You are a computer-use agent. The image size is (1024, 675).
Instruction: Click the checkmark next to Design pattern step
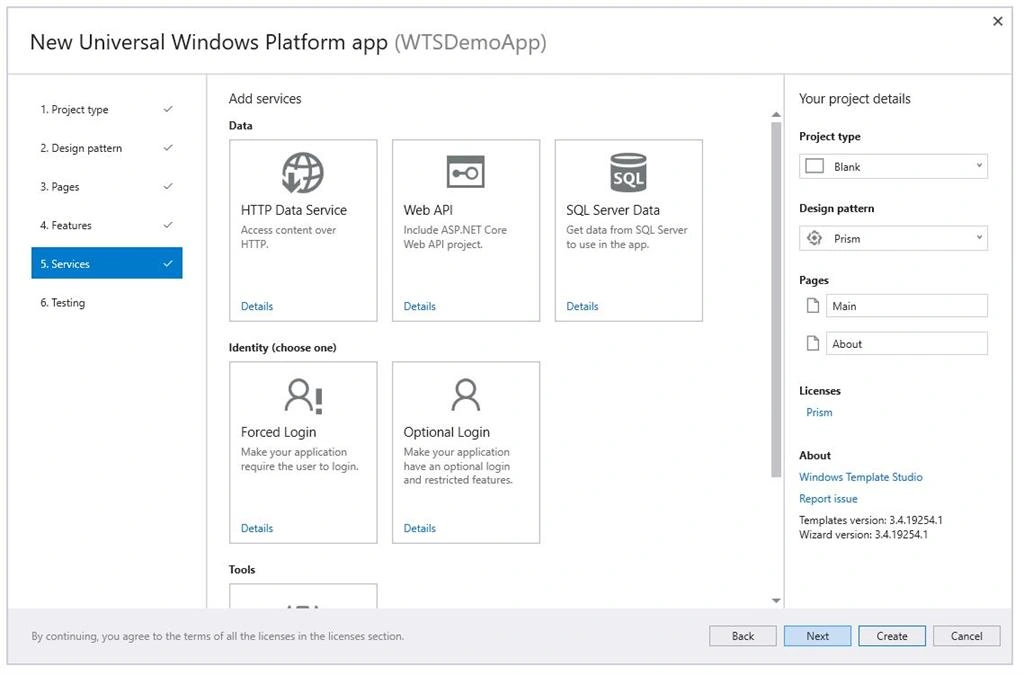[x=168, y=148]
